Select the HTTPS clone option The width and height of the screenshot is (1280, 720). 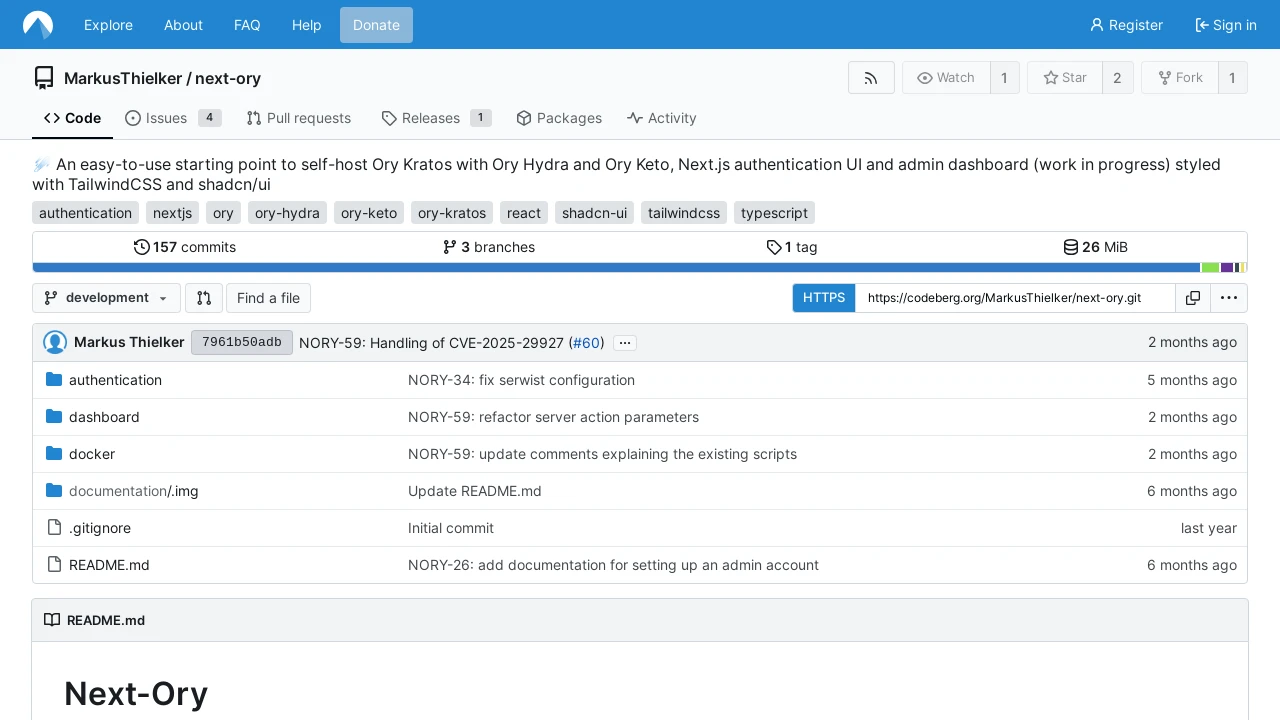824,298
